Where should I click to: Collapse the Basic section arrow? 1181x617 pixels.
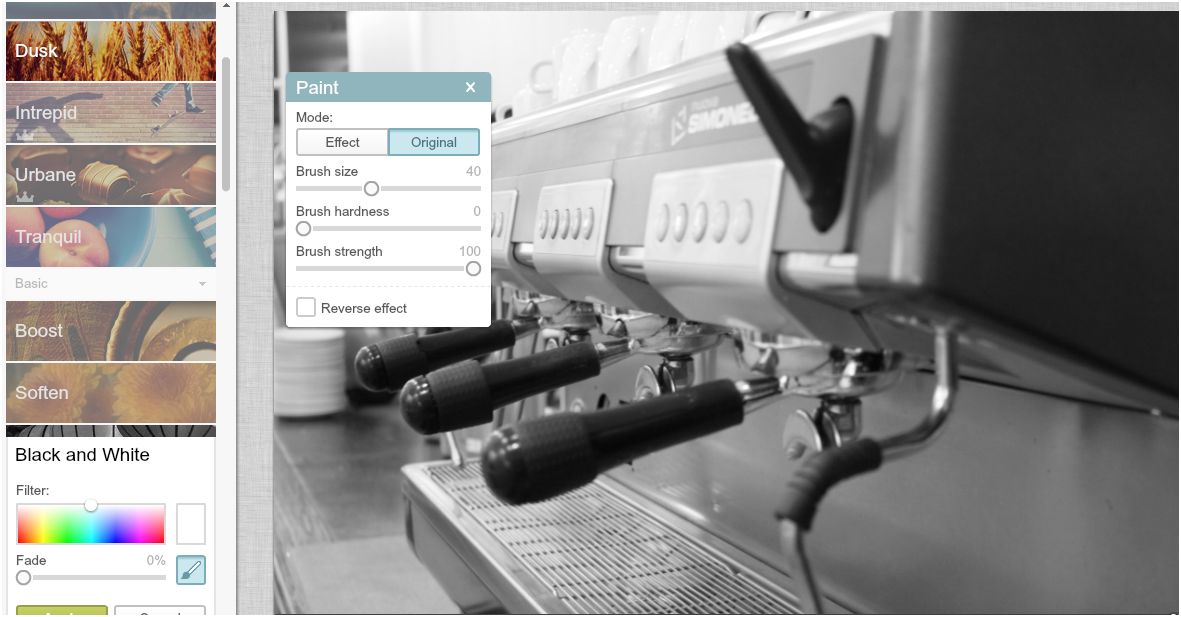[202, 284]
